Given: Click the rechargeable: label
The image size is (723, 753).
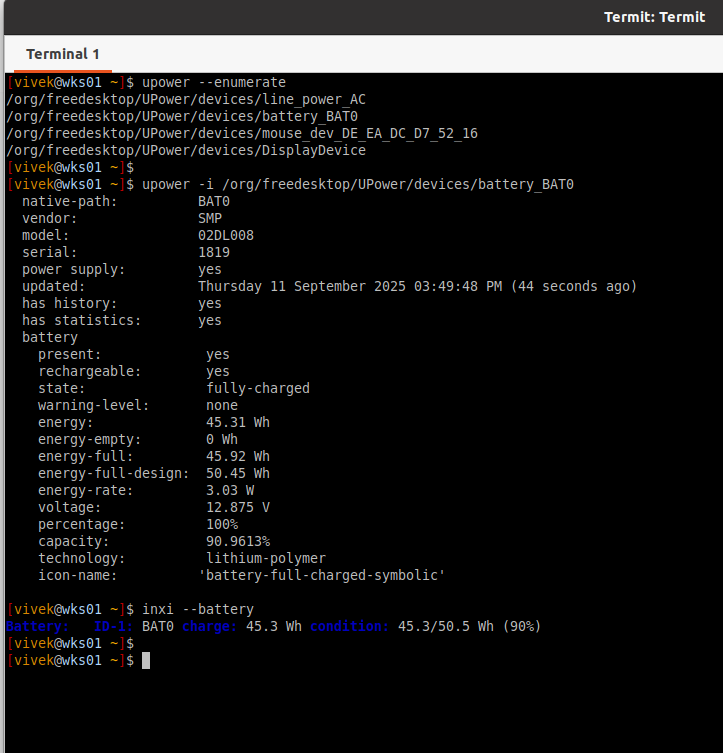Looking at the screenshot, I should 90,371.
